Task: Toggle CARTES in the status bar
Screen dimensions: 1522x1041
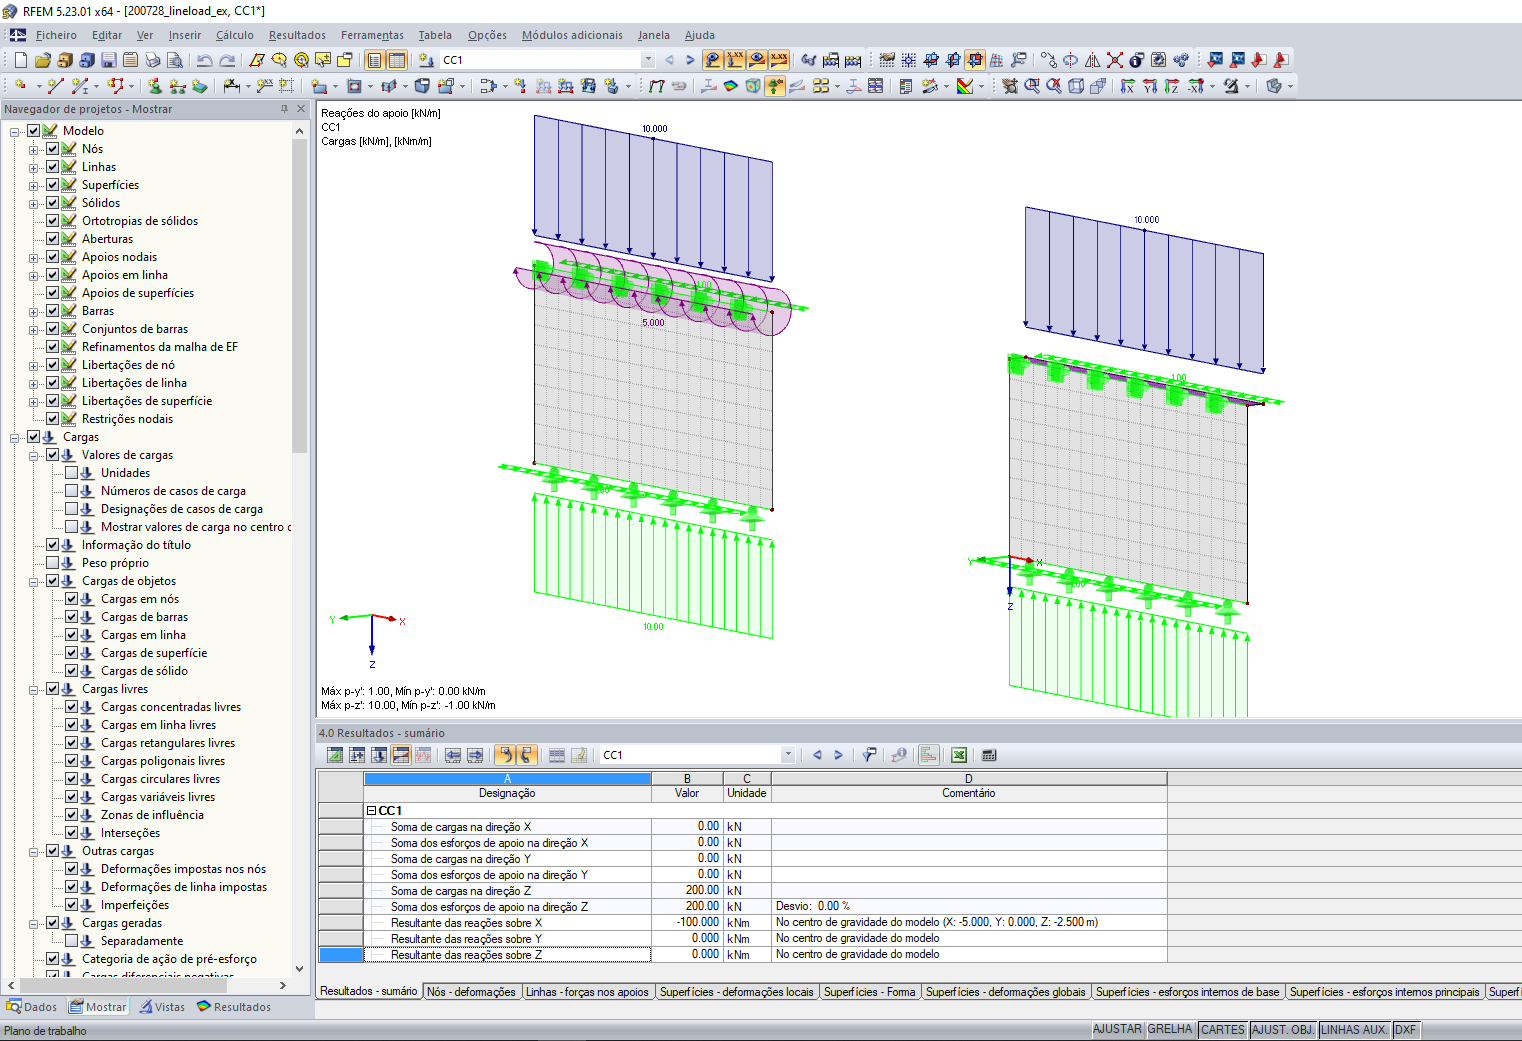Action: 1223,1030
